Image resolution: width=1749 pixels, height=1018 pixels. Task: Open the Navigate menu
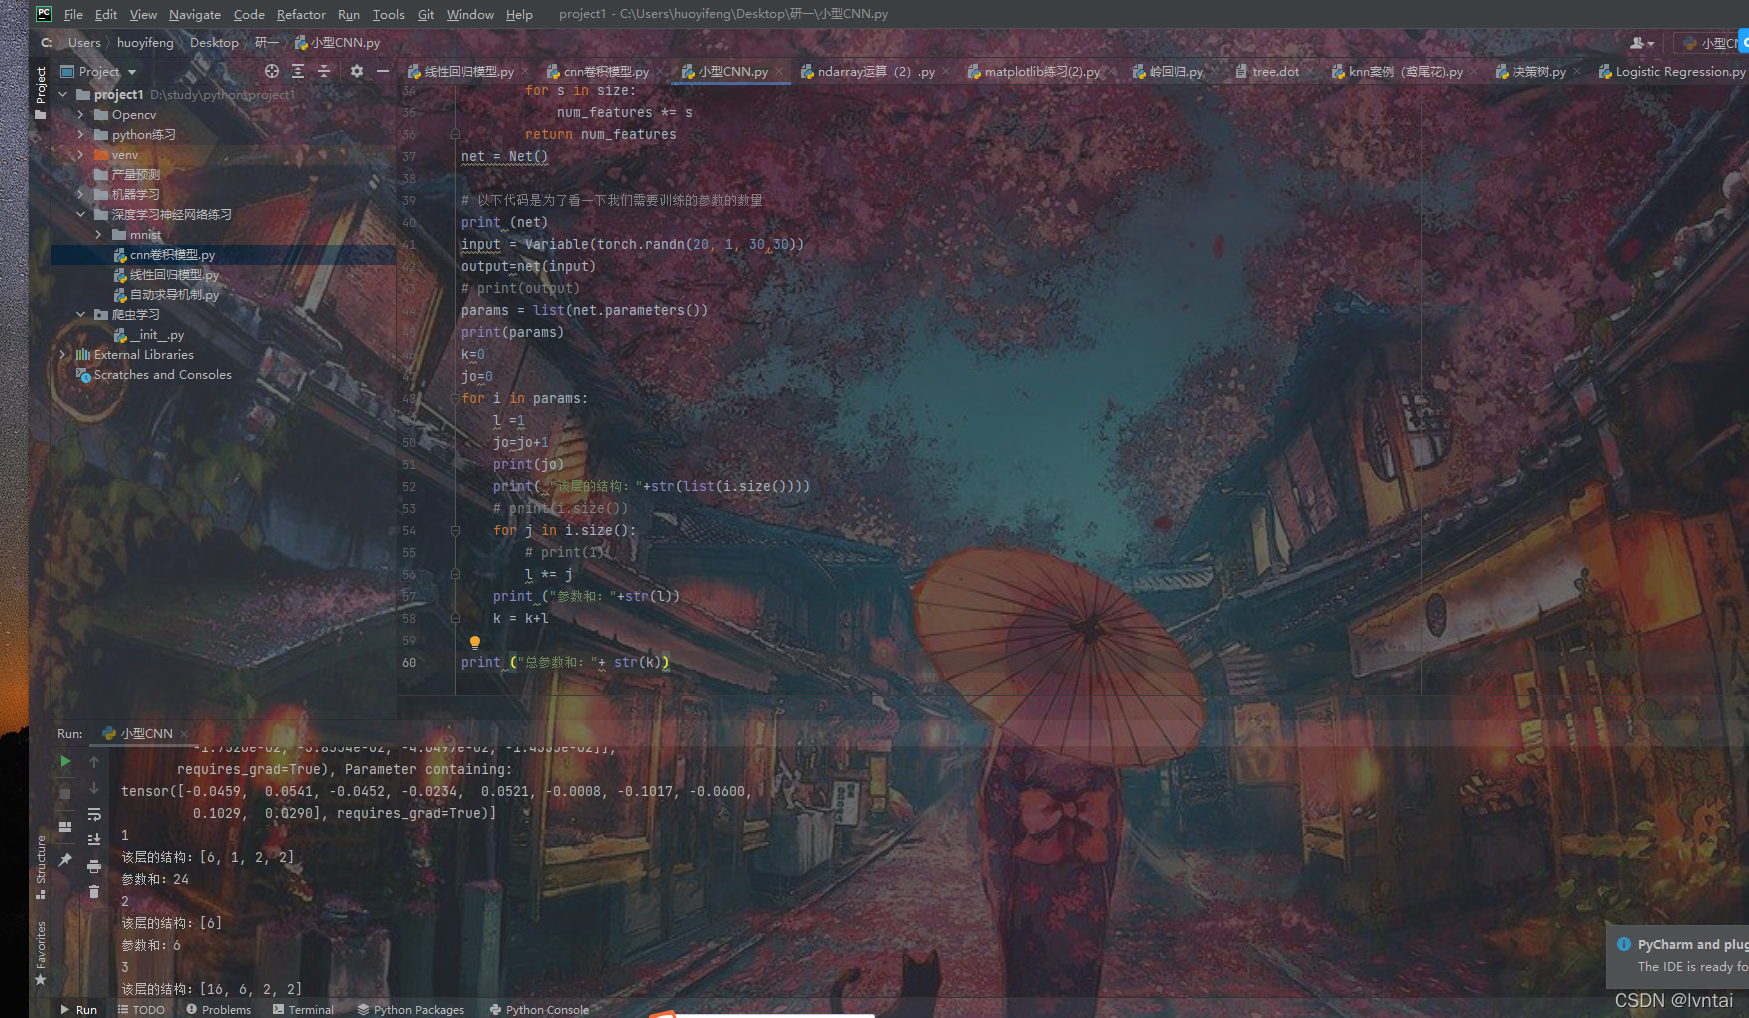tap(195, 15)
